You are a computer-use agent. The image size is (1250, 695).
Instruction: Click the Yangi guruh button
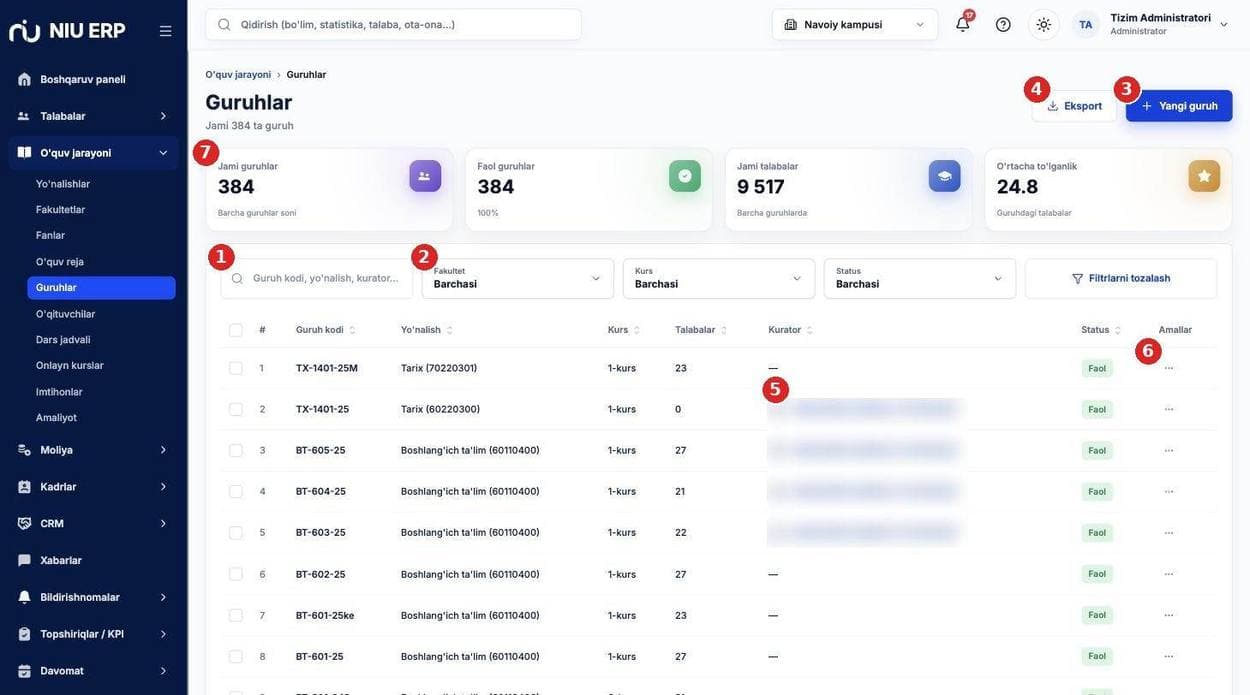tap(1179, 106)
